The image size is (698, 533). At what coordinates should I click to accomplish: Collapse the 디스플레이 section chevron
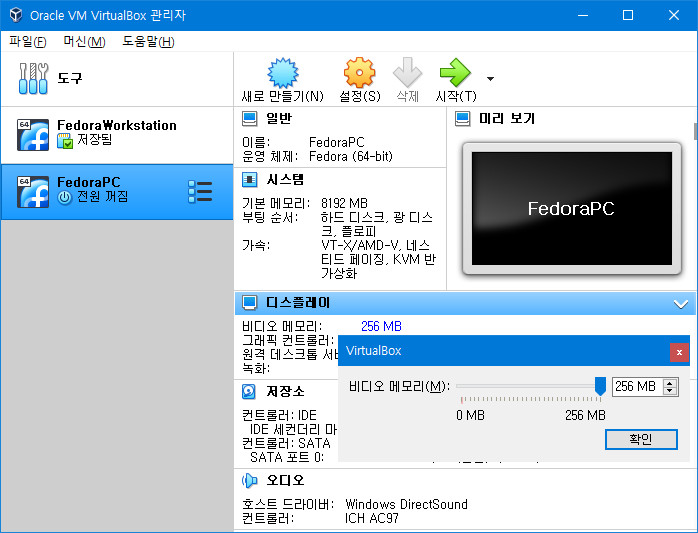click(x=681, y=304)
